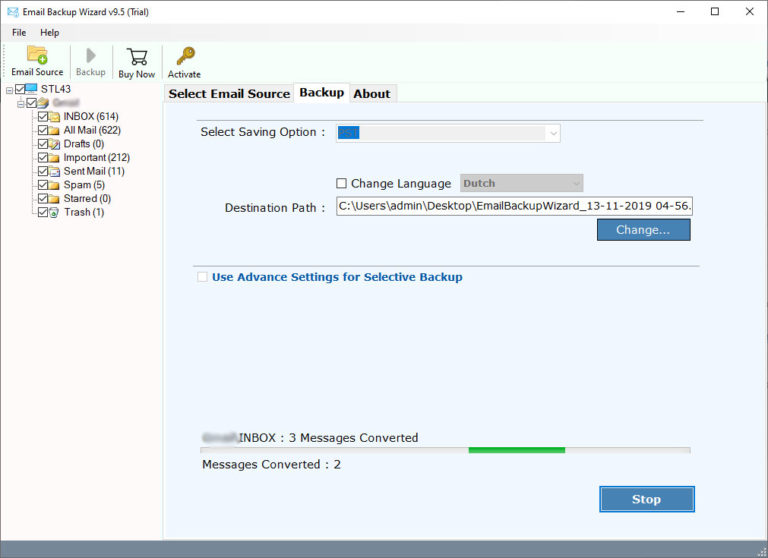Uncheck the STL43 root checkbox
The image size is (768, 558).
point(20,89)
